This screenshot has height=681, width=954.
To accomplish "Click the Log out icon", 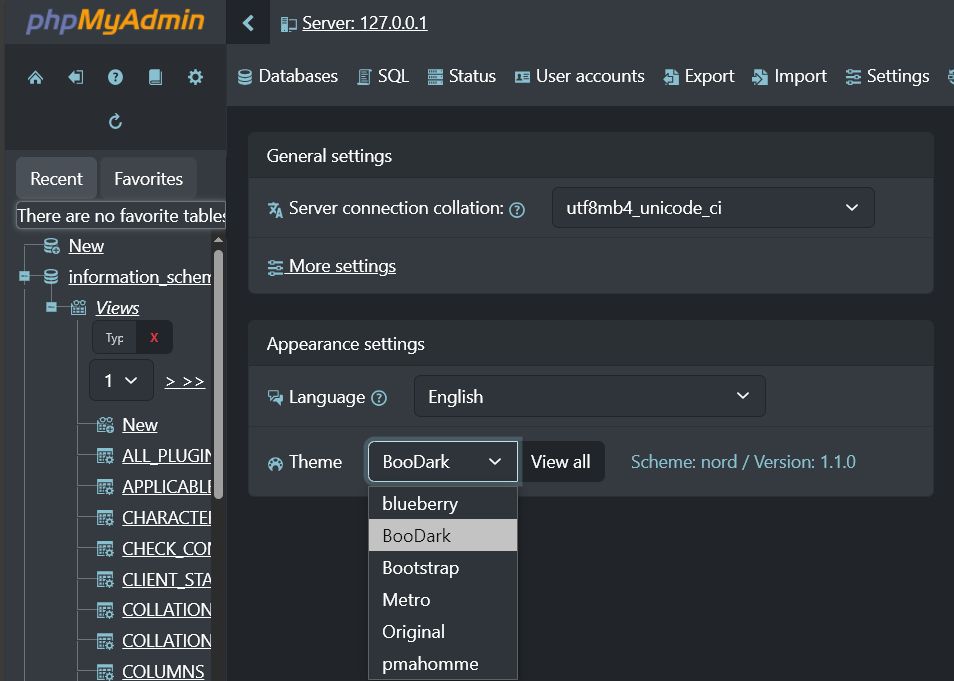I will (75, 77).
